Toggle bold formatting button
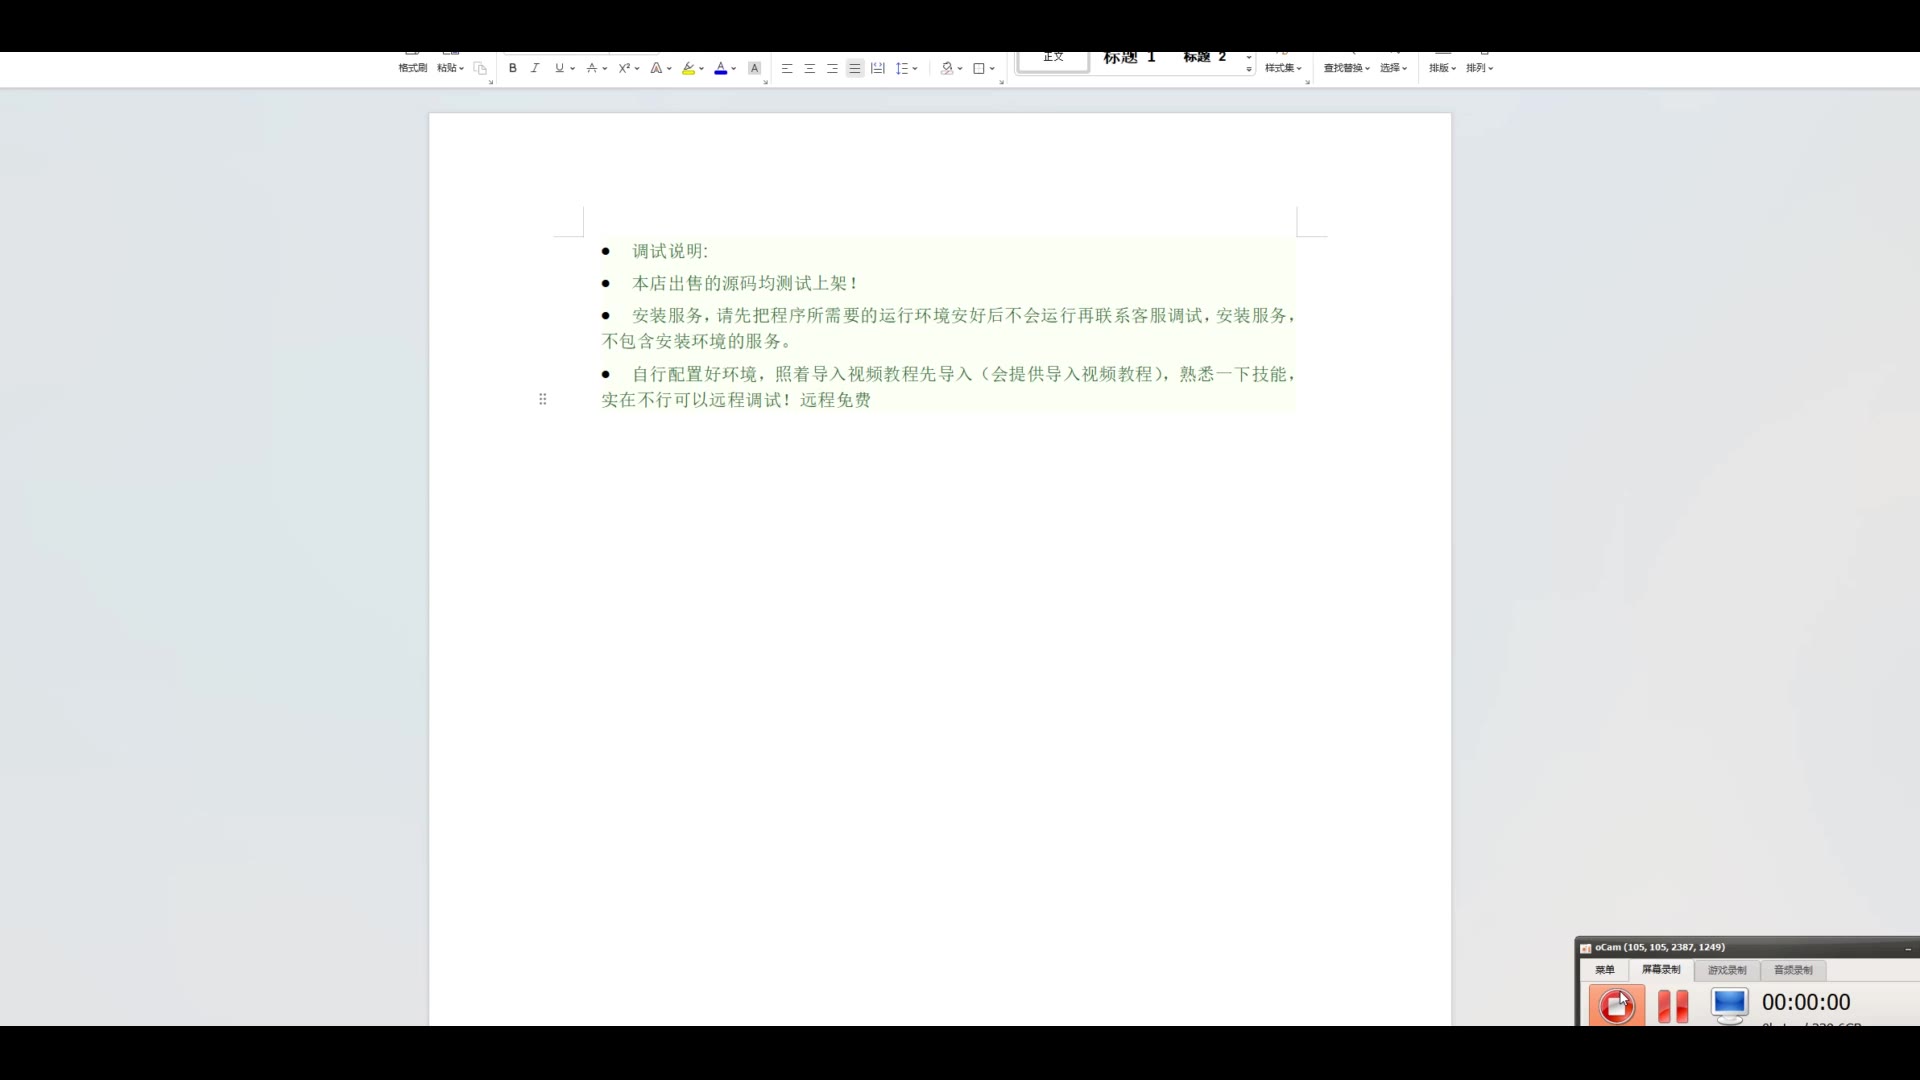The width and height of the screenshot is (1920, 1080). pyautogui.click(x=513, y=68)
